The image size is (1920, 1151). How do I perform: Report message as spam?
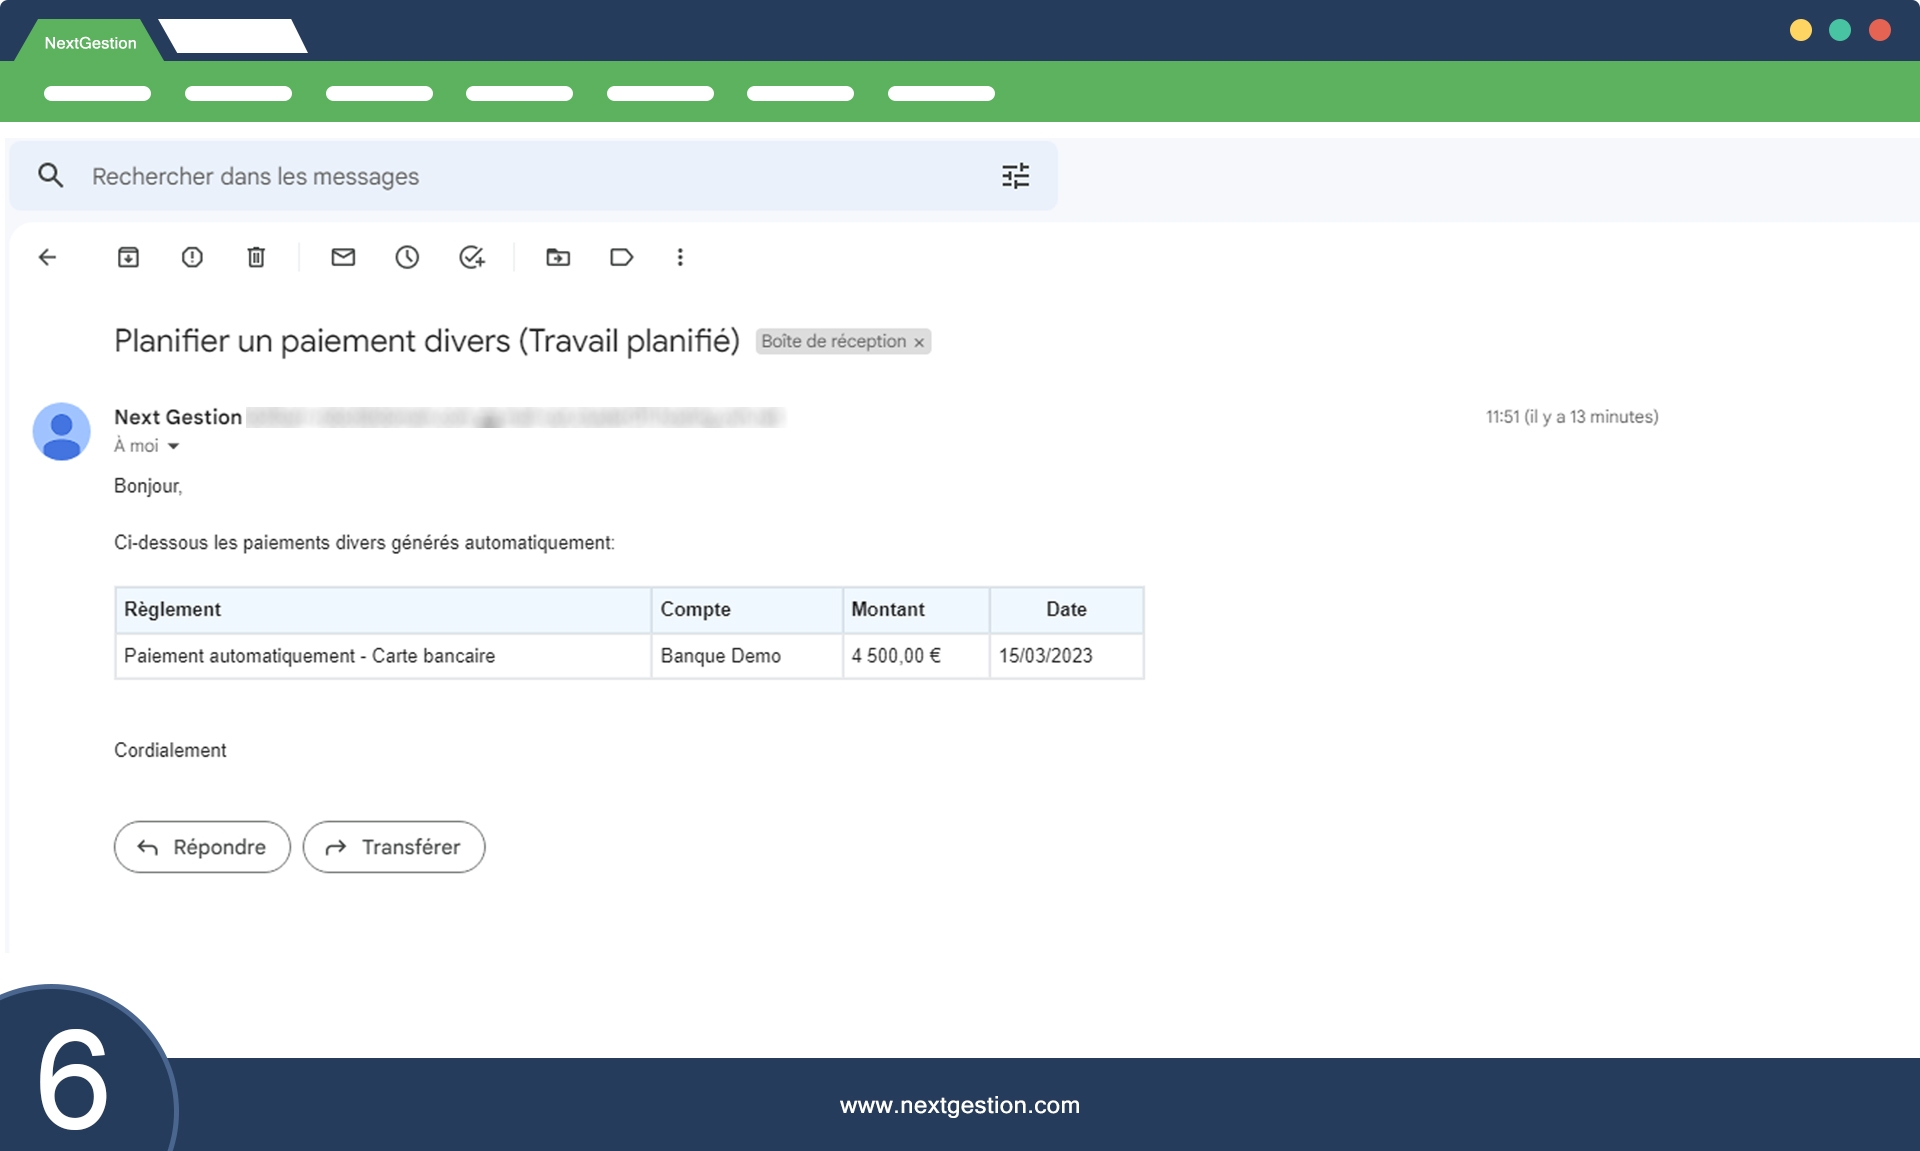192,258
